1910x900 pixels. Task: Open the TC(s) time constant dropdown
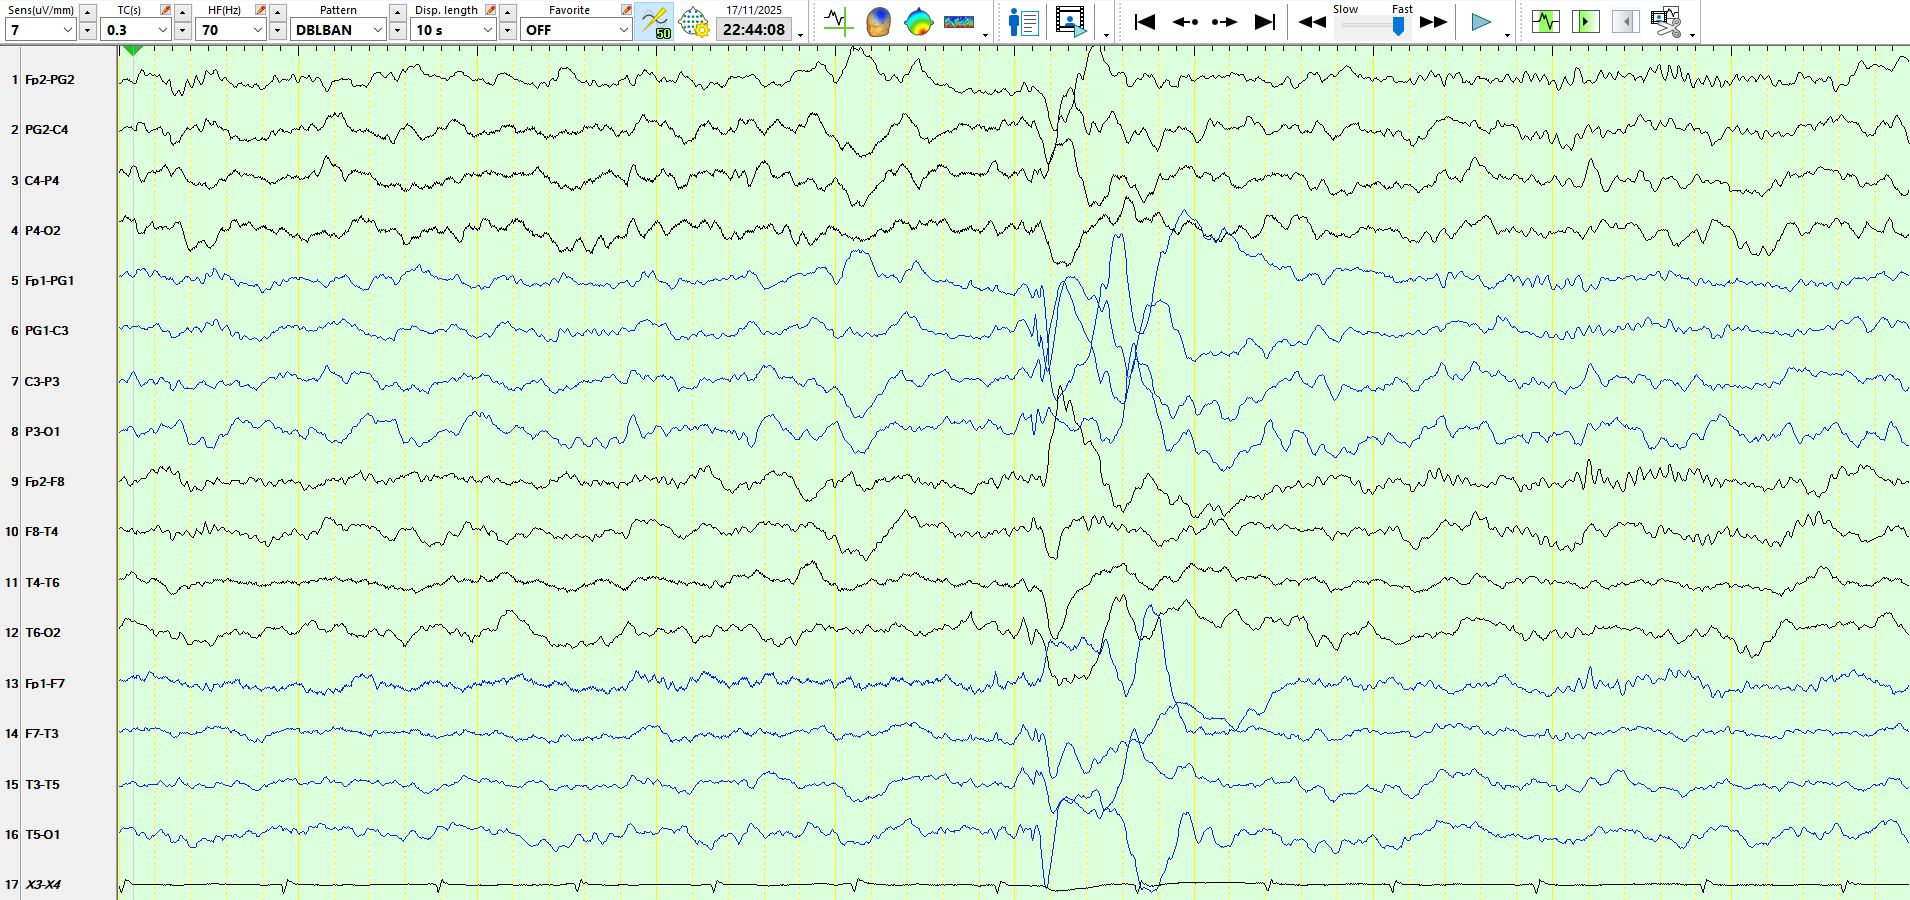136,30
